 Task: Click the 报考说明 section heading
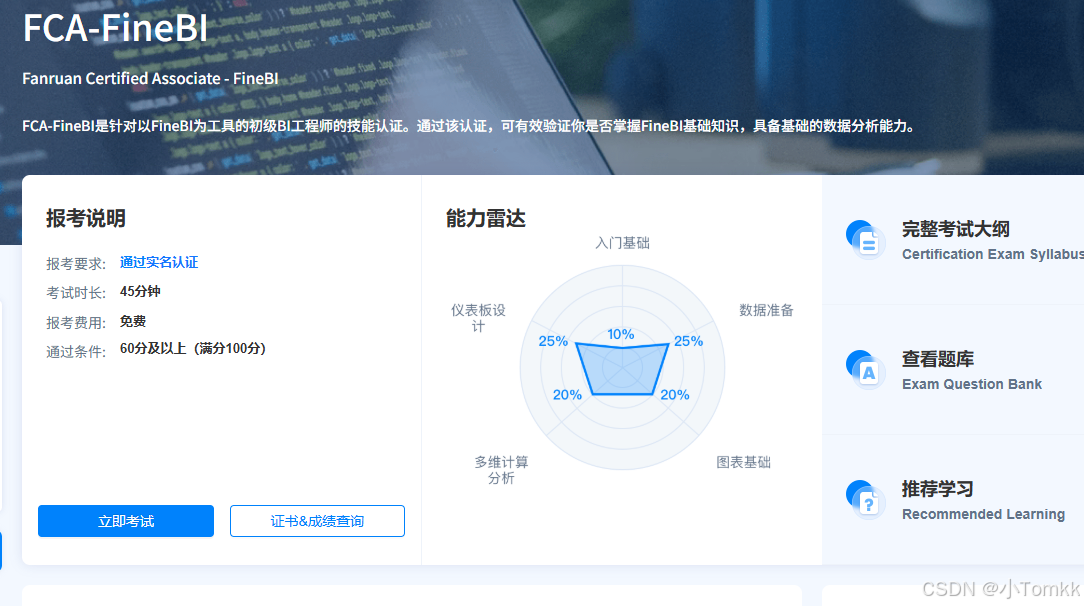pyautogui.click(x=86, y=218)
